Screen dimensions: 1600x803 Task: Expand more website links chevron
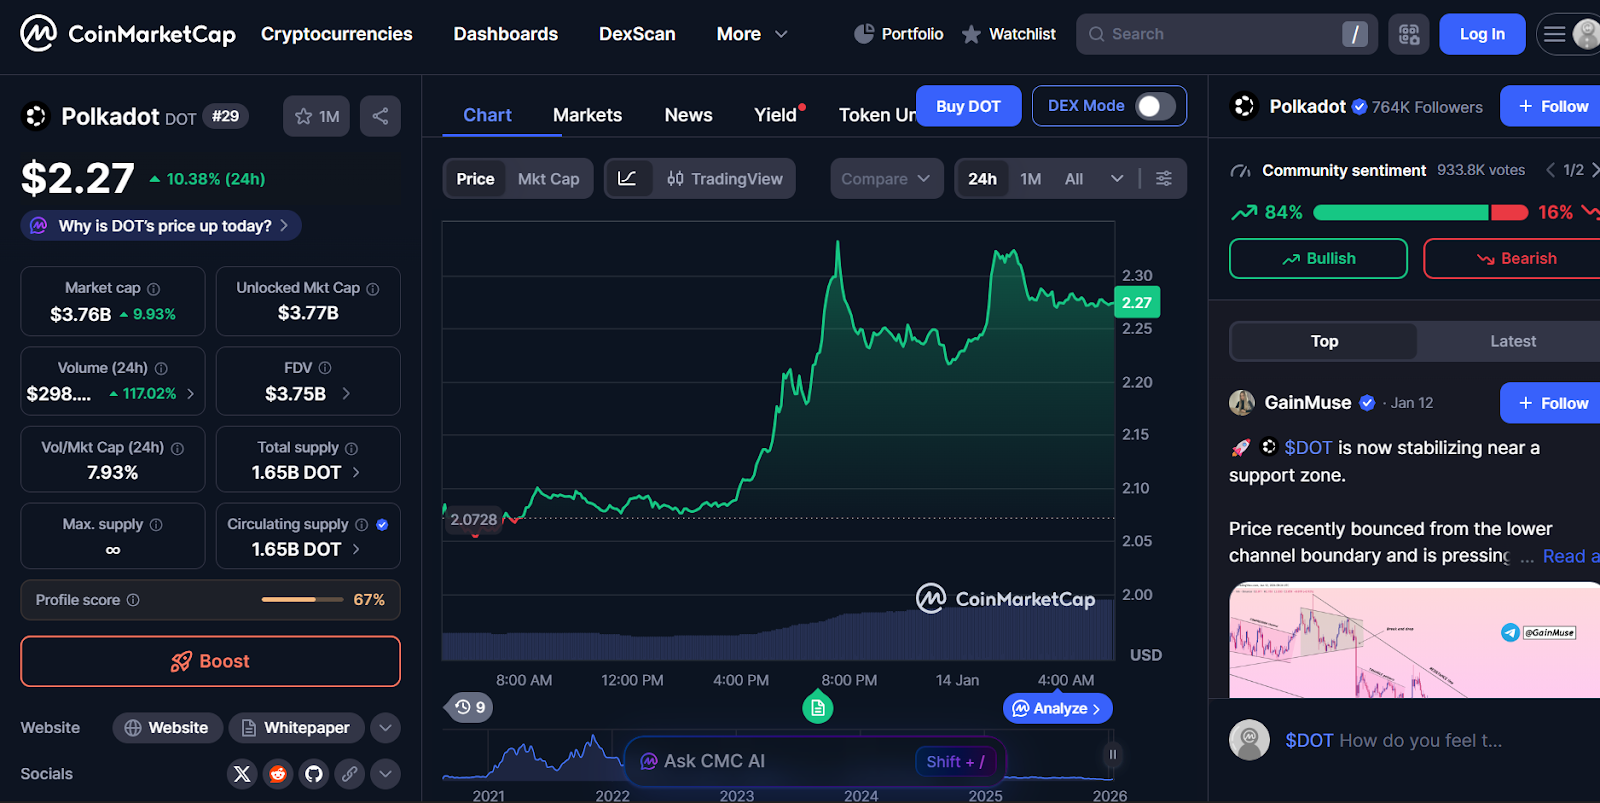[385, 728]
